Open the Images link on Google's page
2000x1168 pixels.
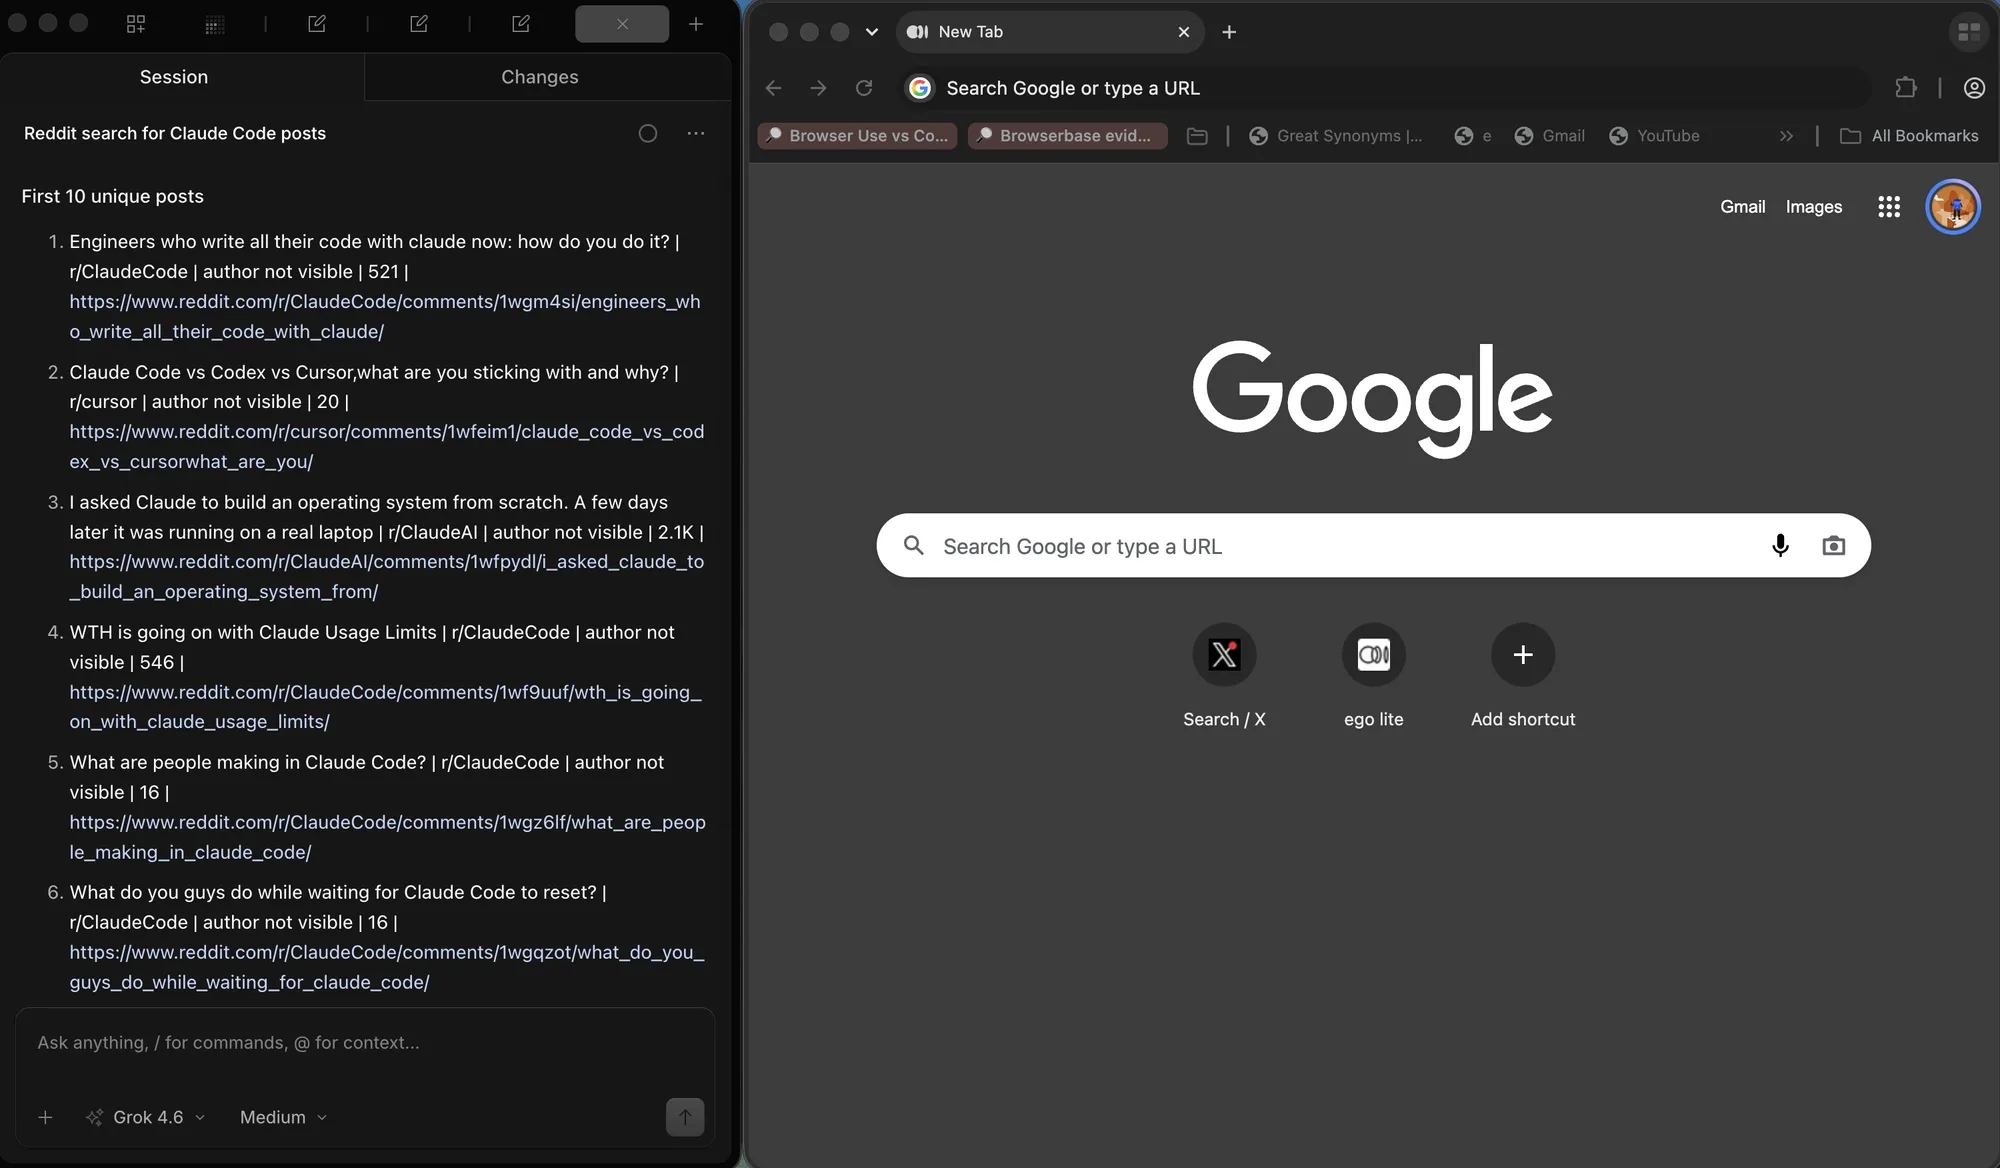(1813, 207)
